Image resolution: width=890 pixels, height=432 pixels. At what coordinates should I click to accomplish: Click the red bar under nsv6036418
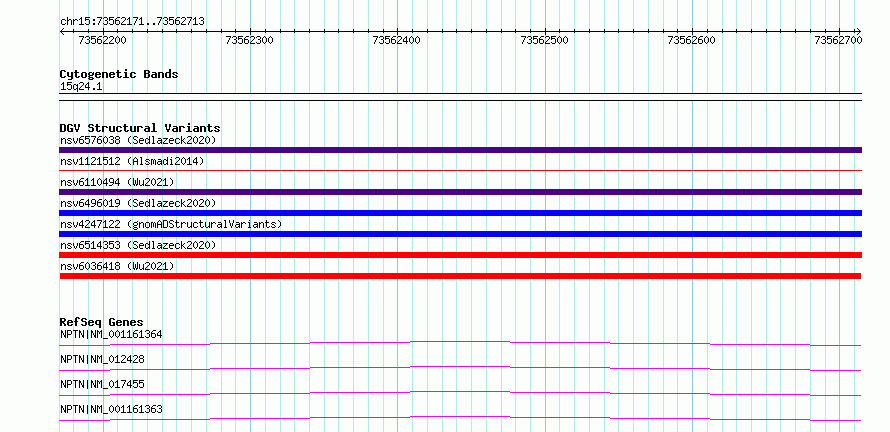coord(460,276)
